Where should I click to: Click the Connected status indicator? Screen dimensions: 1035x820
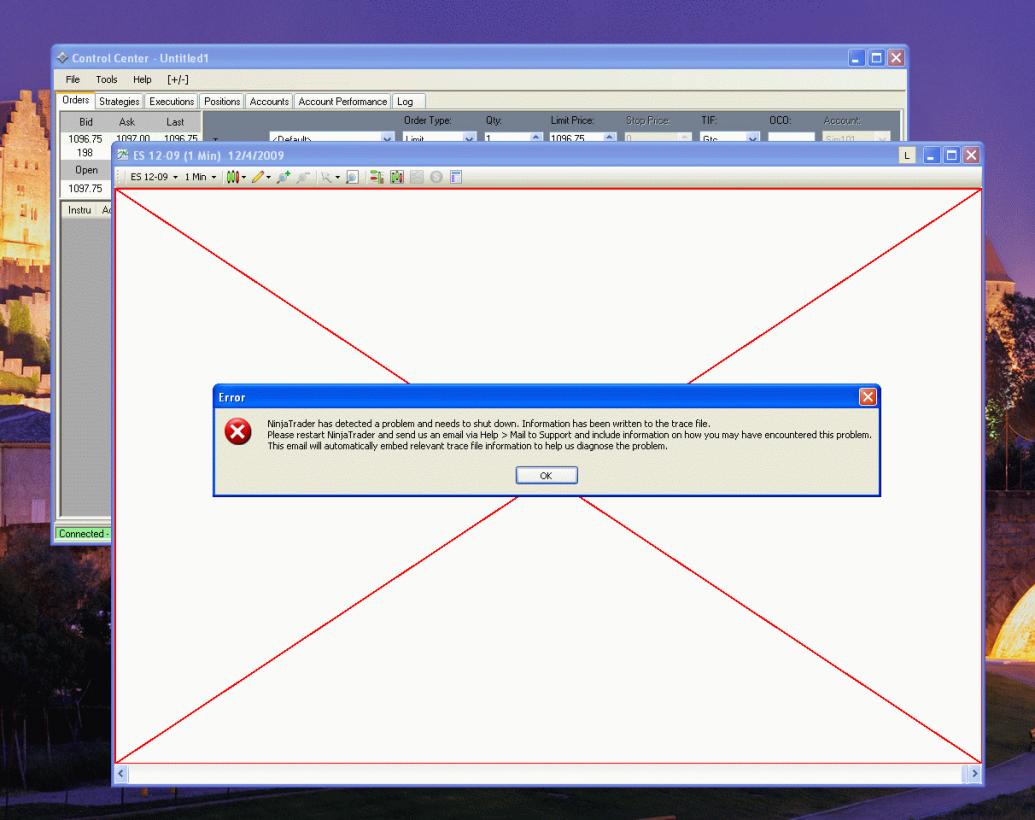(x=83, y=533)
